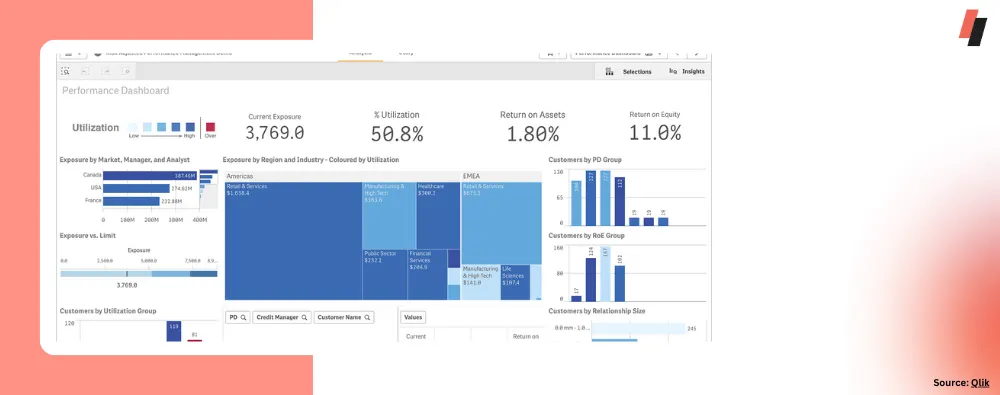The width and height of the screenshot is (1000, 395).
Task: Select the EMEA region header in treemap
Action: [x=501, y=175]
